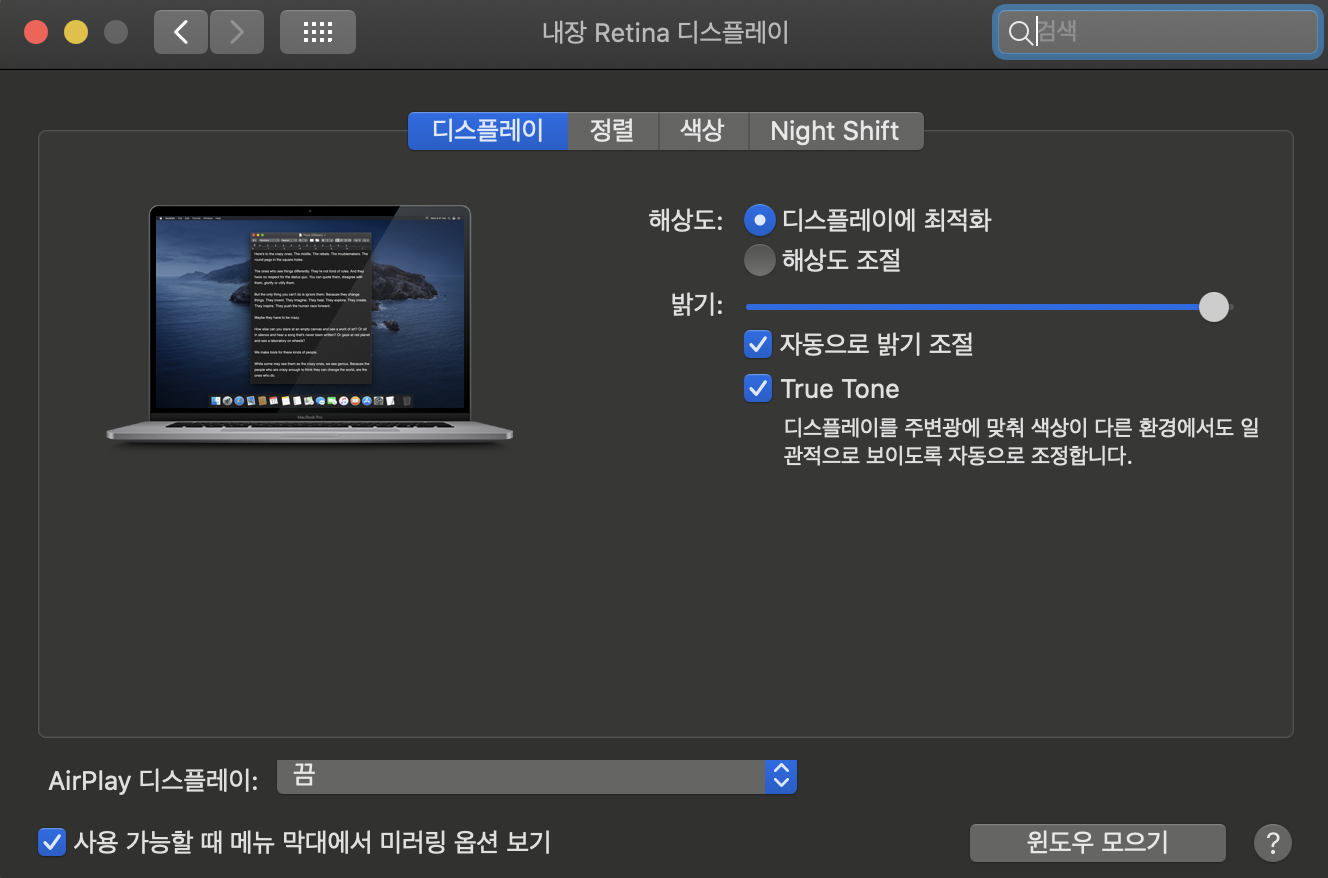The image size is (1328, 878).
Task: Switch to the Night Shift tab
Action: pyautogui.click(x=835, y=131)
